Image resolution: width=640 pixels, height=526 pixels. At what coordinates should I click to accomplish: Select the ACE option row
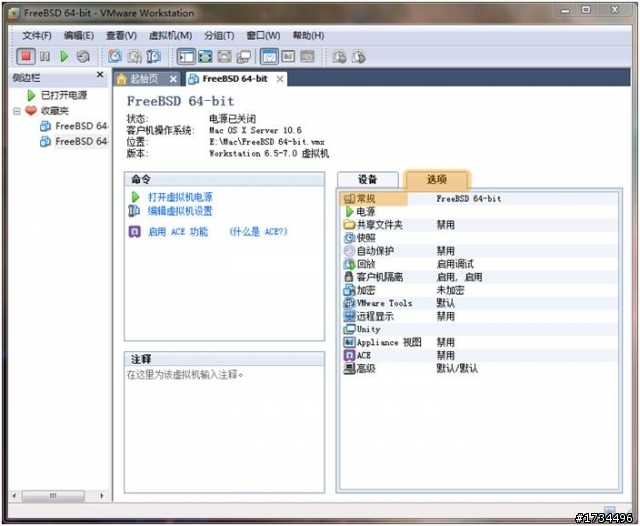[478, 355]
